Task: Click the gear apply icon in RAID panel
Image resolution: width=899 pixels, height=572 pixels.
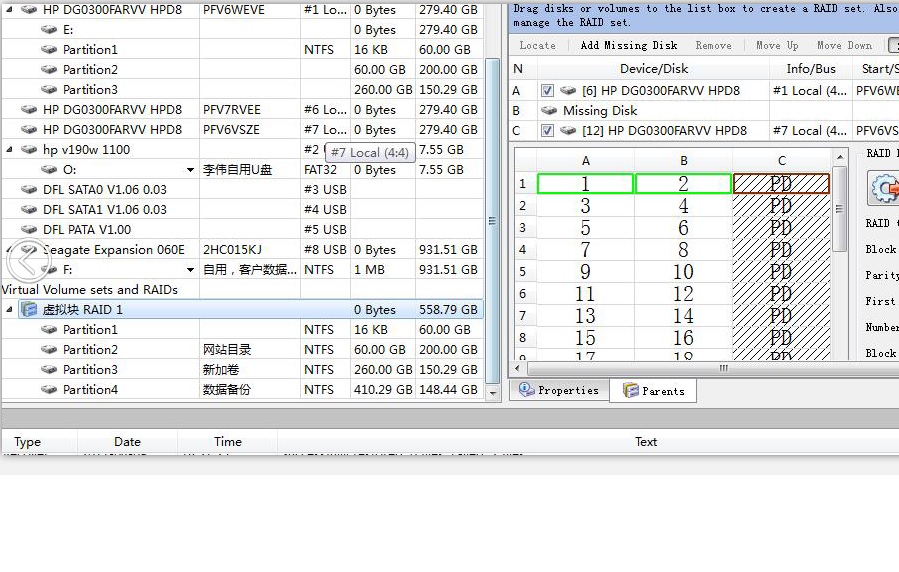Action: click(x=883, y=188)
